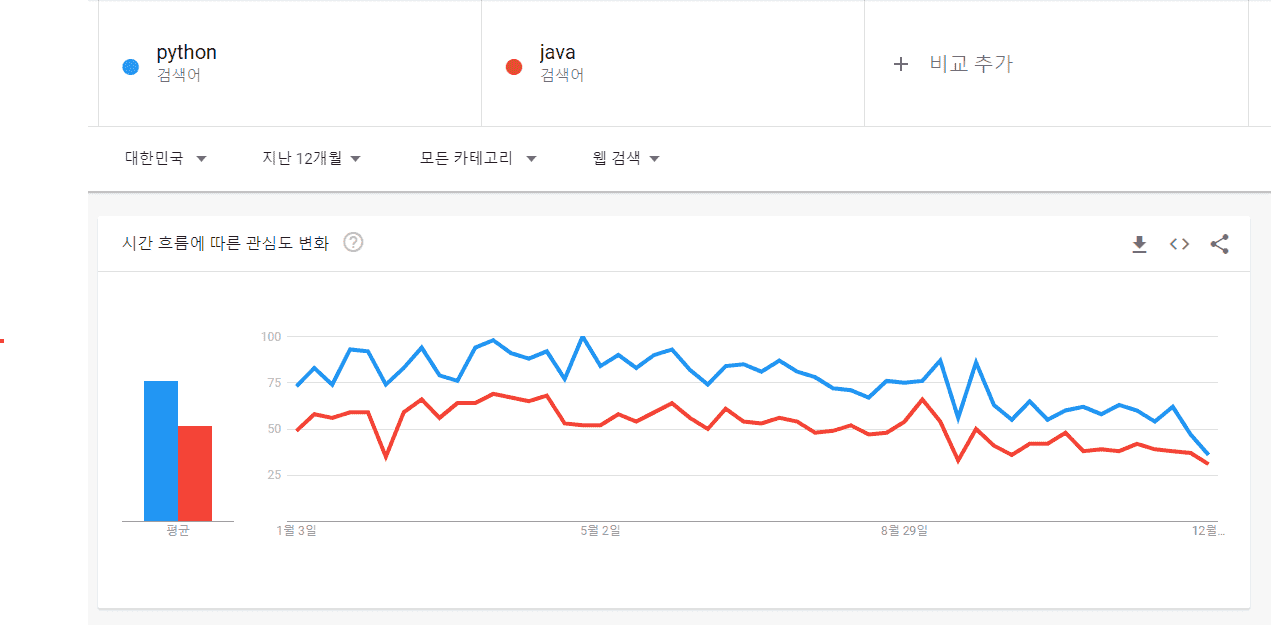1271x625 pixels.
Task: Open the help question mark icon
Action: click(x=353, y=242)
